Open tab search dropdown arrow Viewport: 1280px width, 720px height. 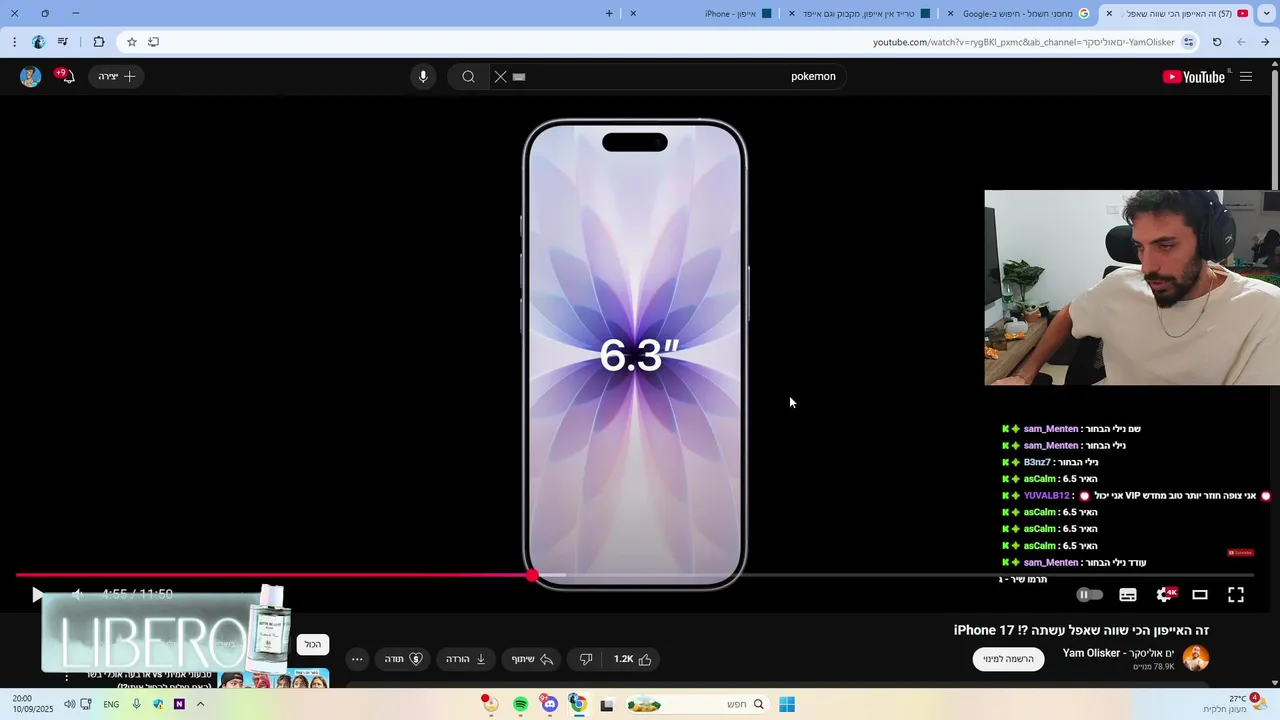point(1266,14)
